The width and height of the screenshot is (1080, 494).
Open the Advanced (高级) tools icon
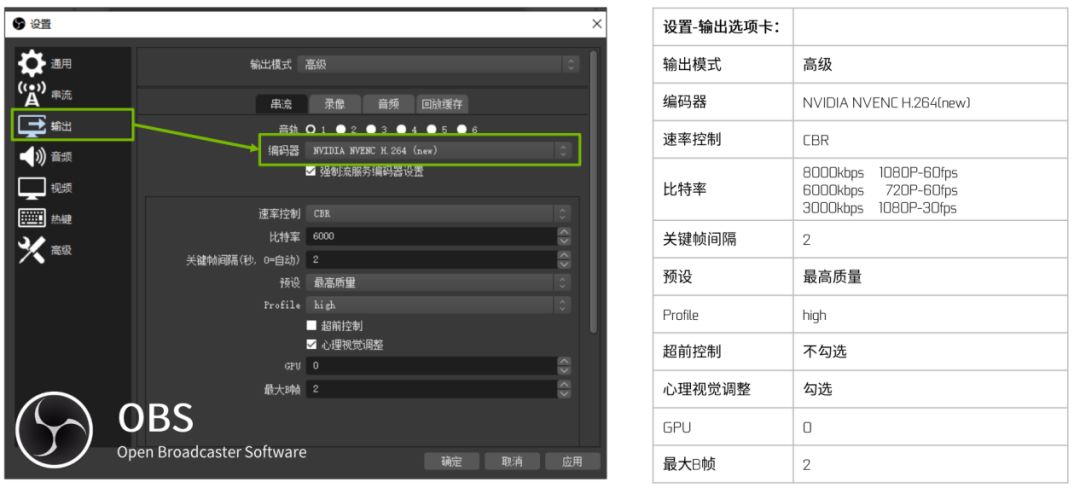click(31, 249)
